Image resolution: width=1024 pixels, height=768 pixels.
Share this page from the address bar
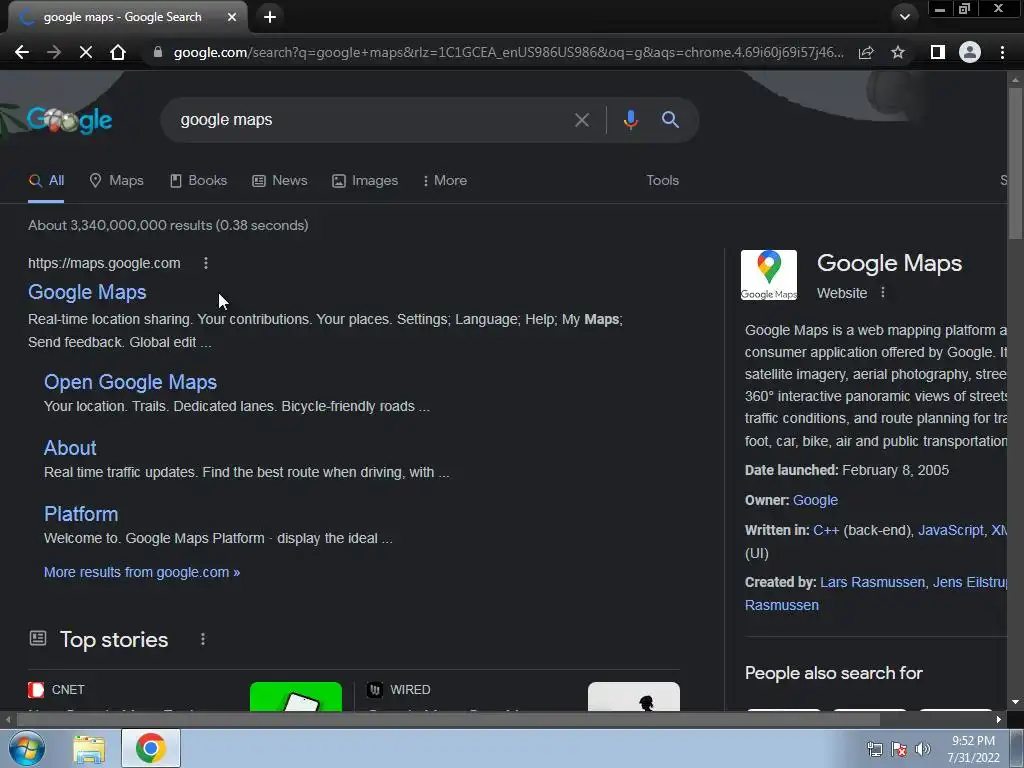tap(866, 52)
